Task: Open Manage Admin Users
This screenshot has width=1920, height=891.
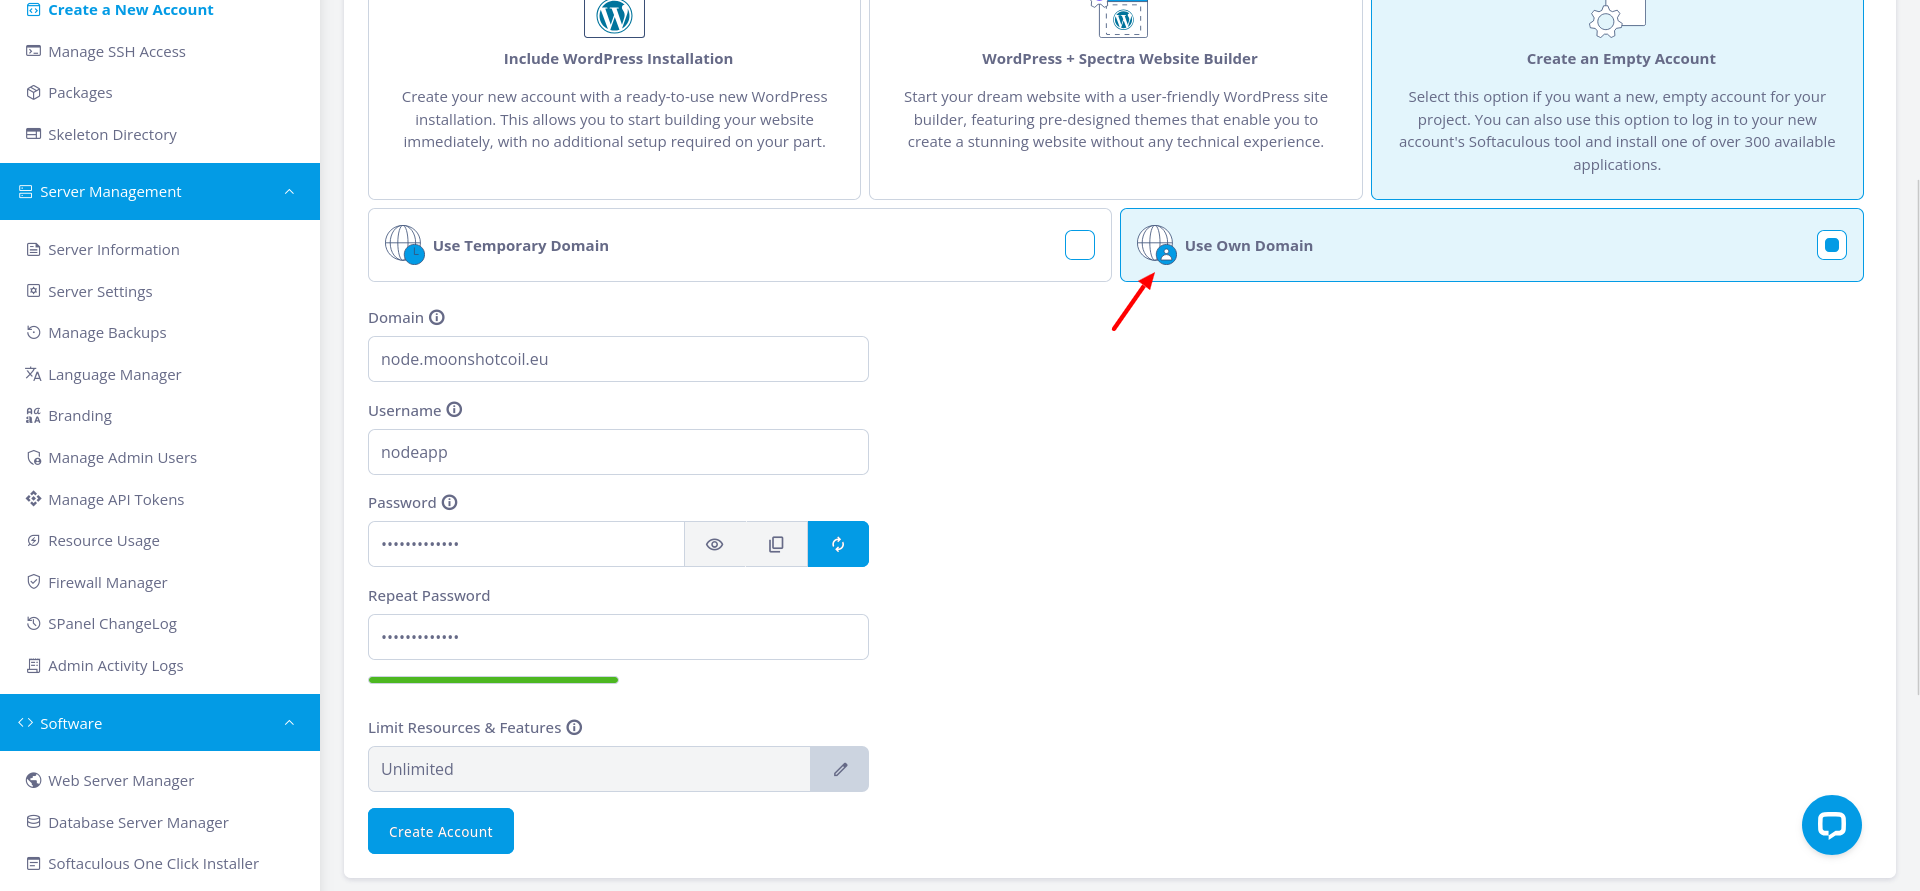Action: coord(122,458)
